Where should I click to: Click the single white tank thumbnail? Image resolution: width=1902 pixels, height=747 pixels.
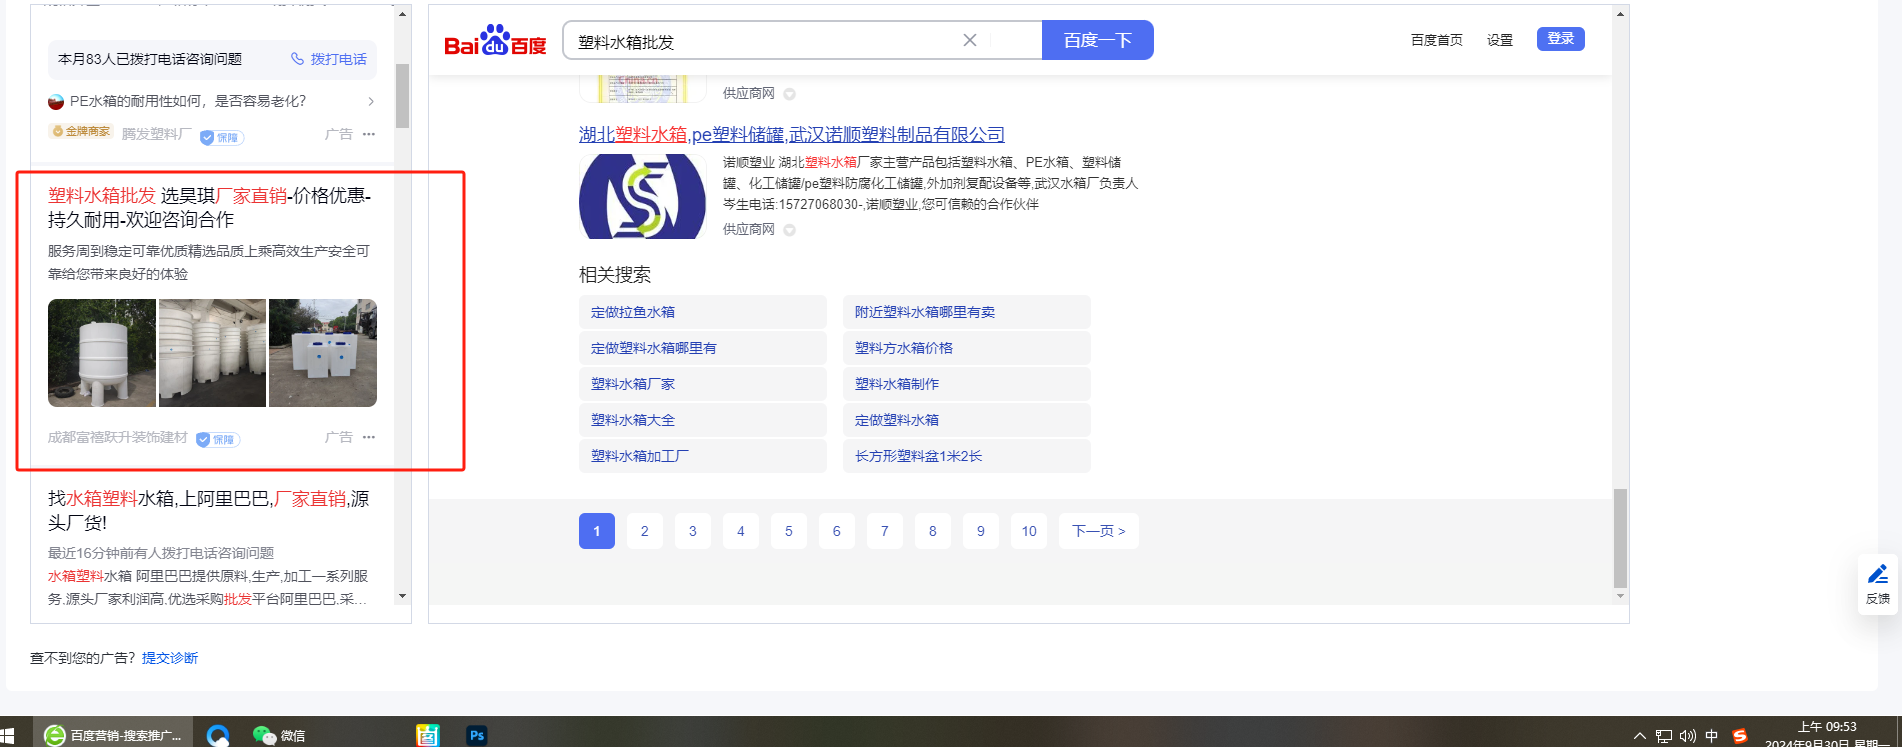[x=102, y=353]
